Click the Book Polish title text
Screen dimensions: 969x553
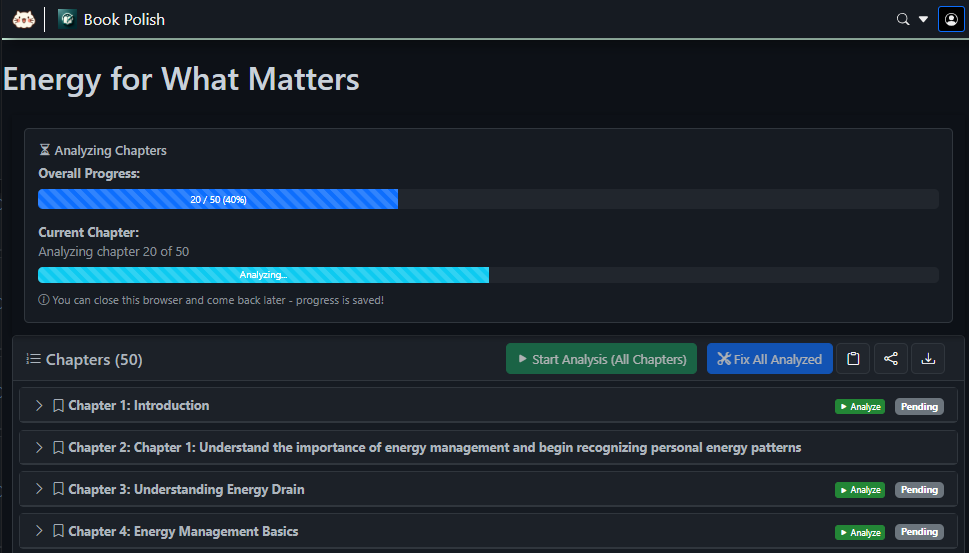(x=124, y=19)
